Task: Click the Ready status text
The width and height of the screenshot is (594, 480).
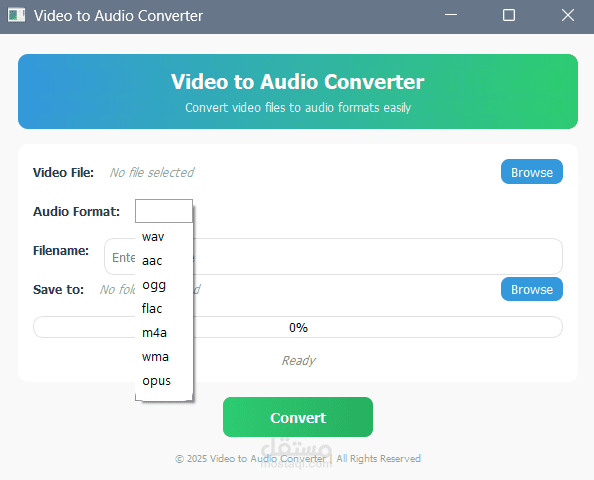Action: pos(298,360)
